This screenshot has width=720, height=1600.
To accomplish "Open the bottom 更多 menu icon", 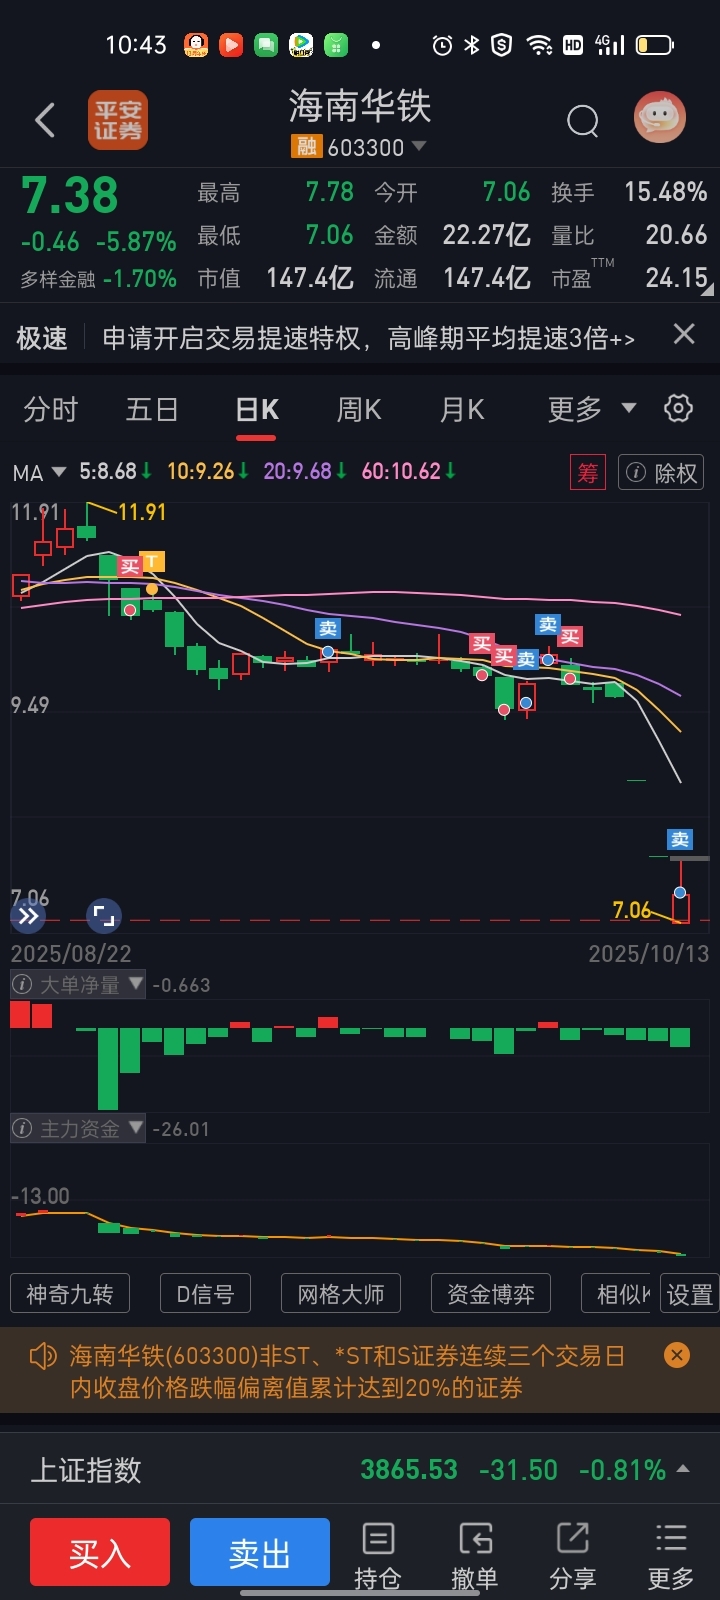I will [670, 1556].
